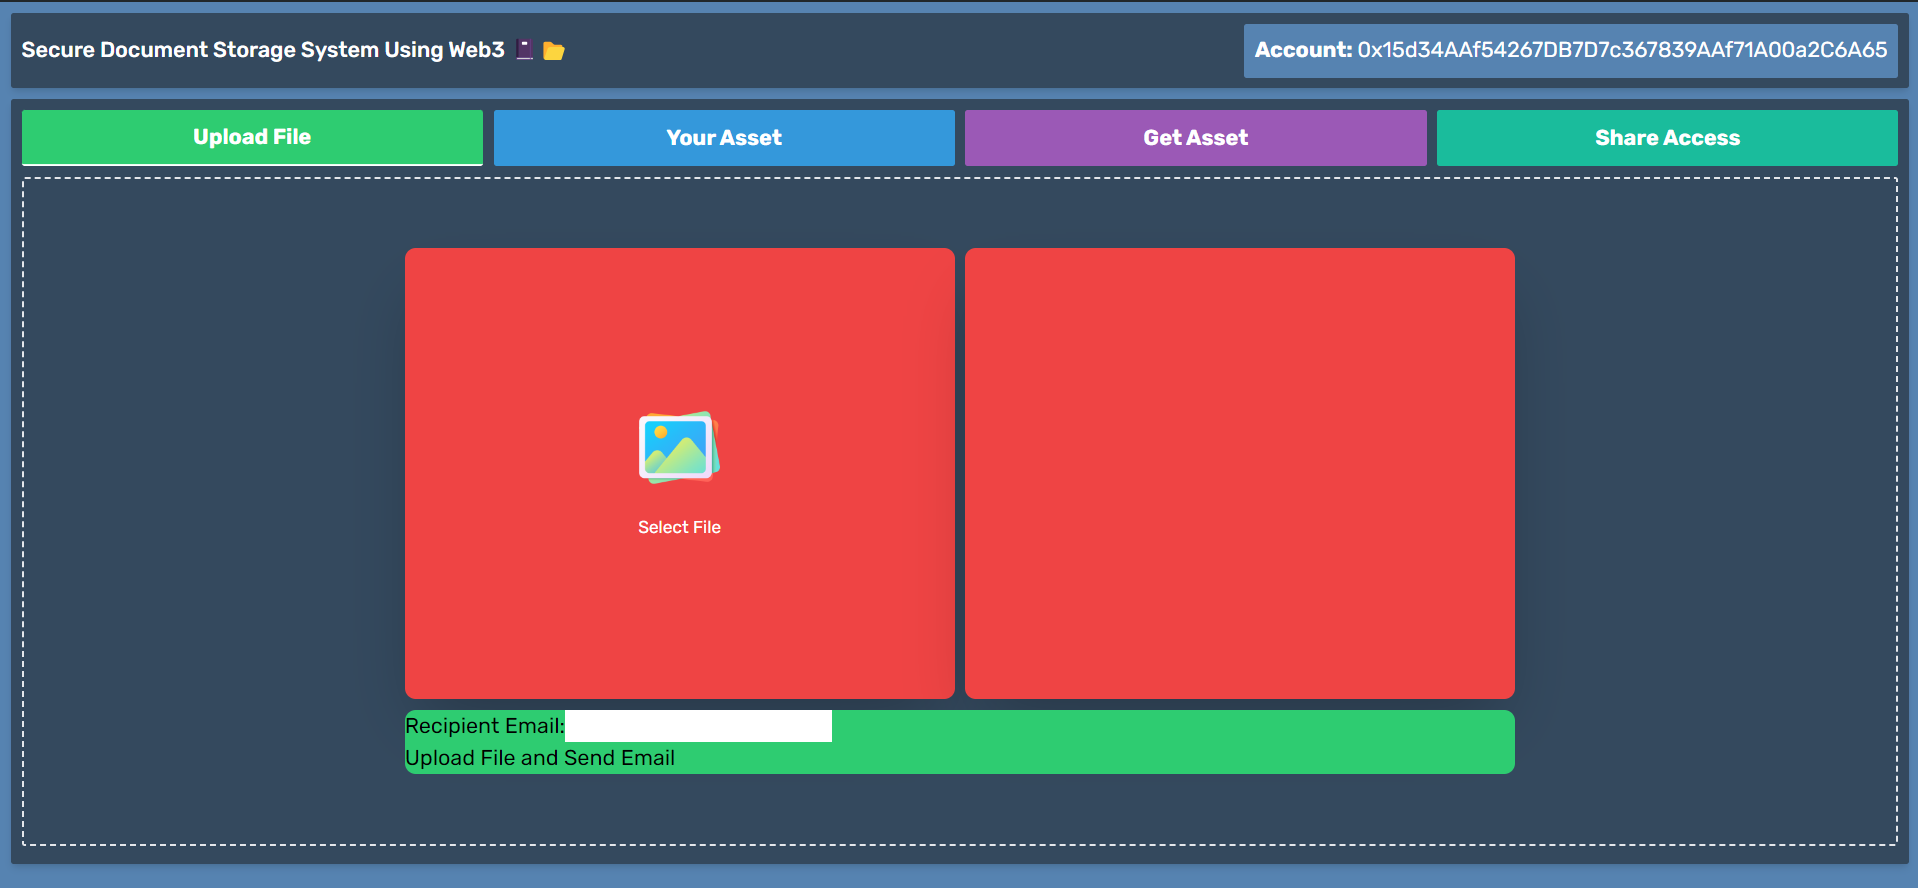1918x888 pixels.
Task: Click the open folder icon in header
Action: click(x=554, y=51)
